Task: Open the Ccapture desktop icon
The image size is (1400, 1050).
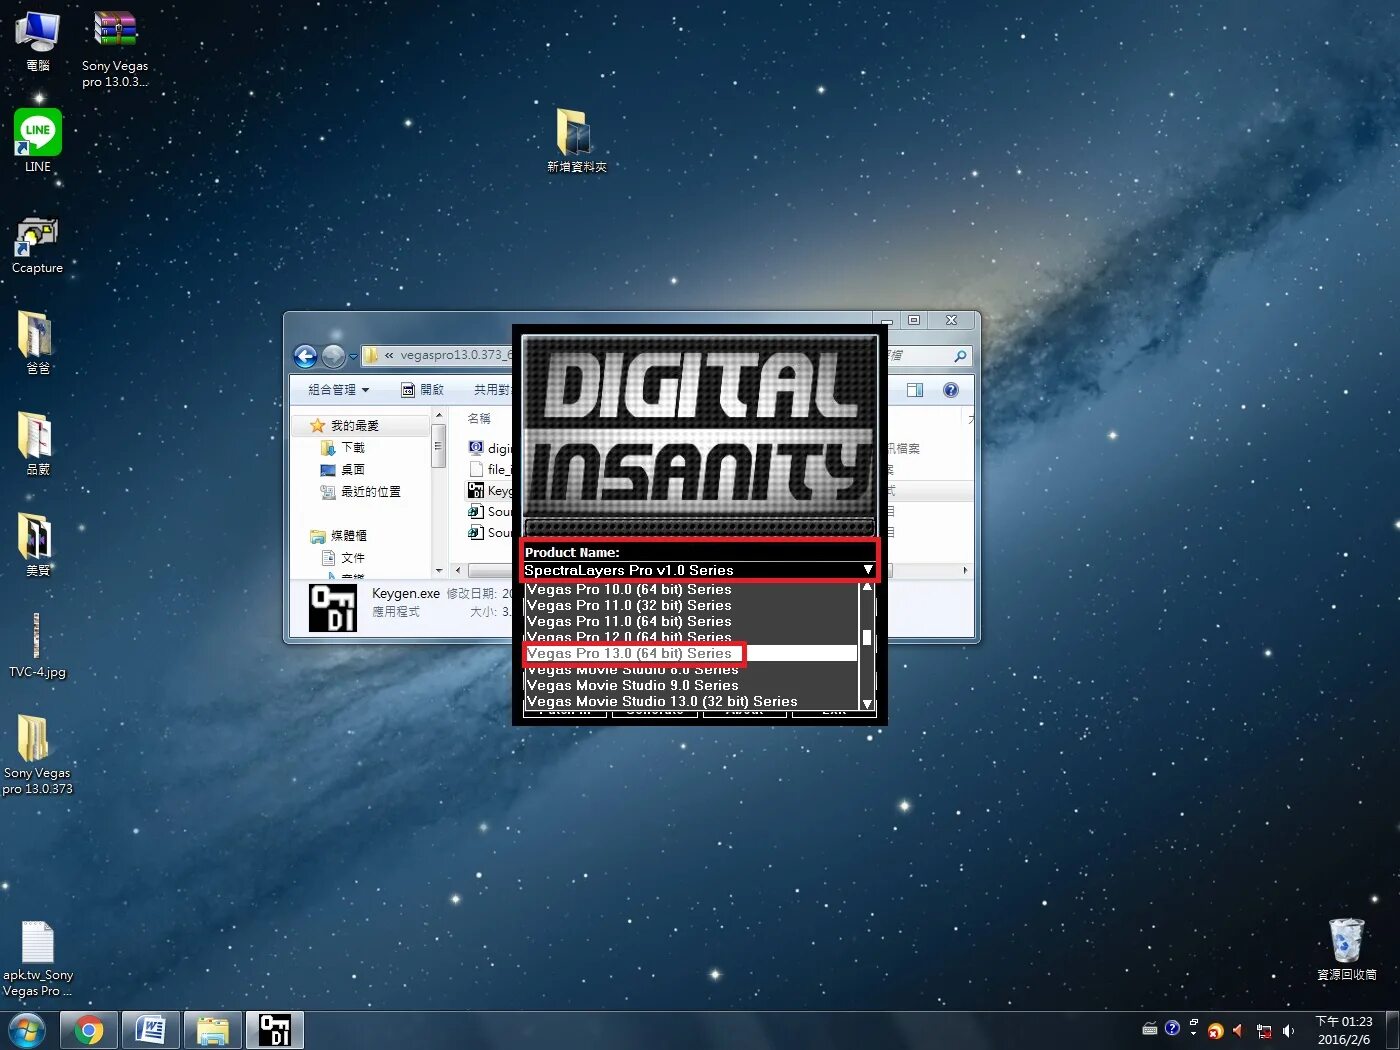Action: coord(37,245)
